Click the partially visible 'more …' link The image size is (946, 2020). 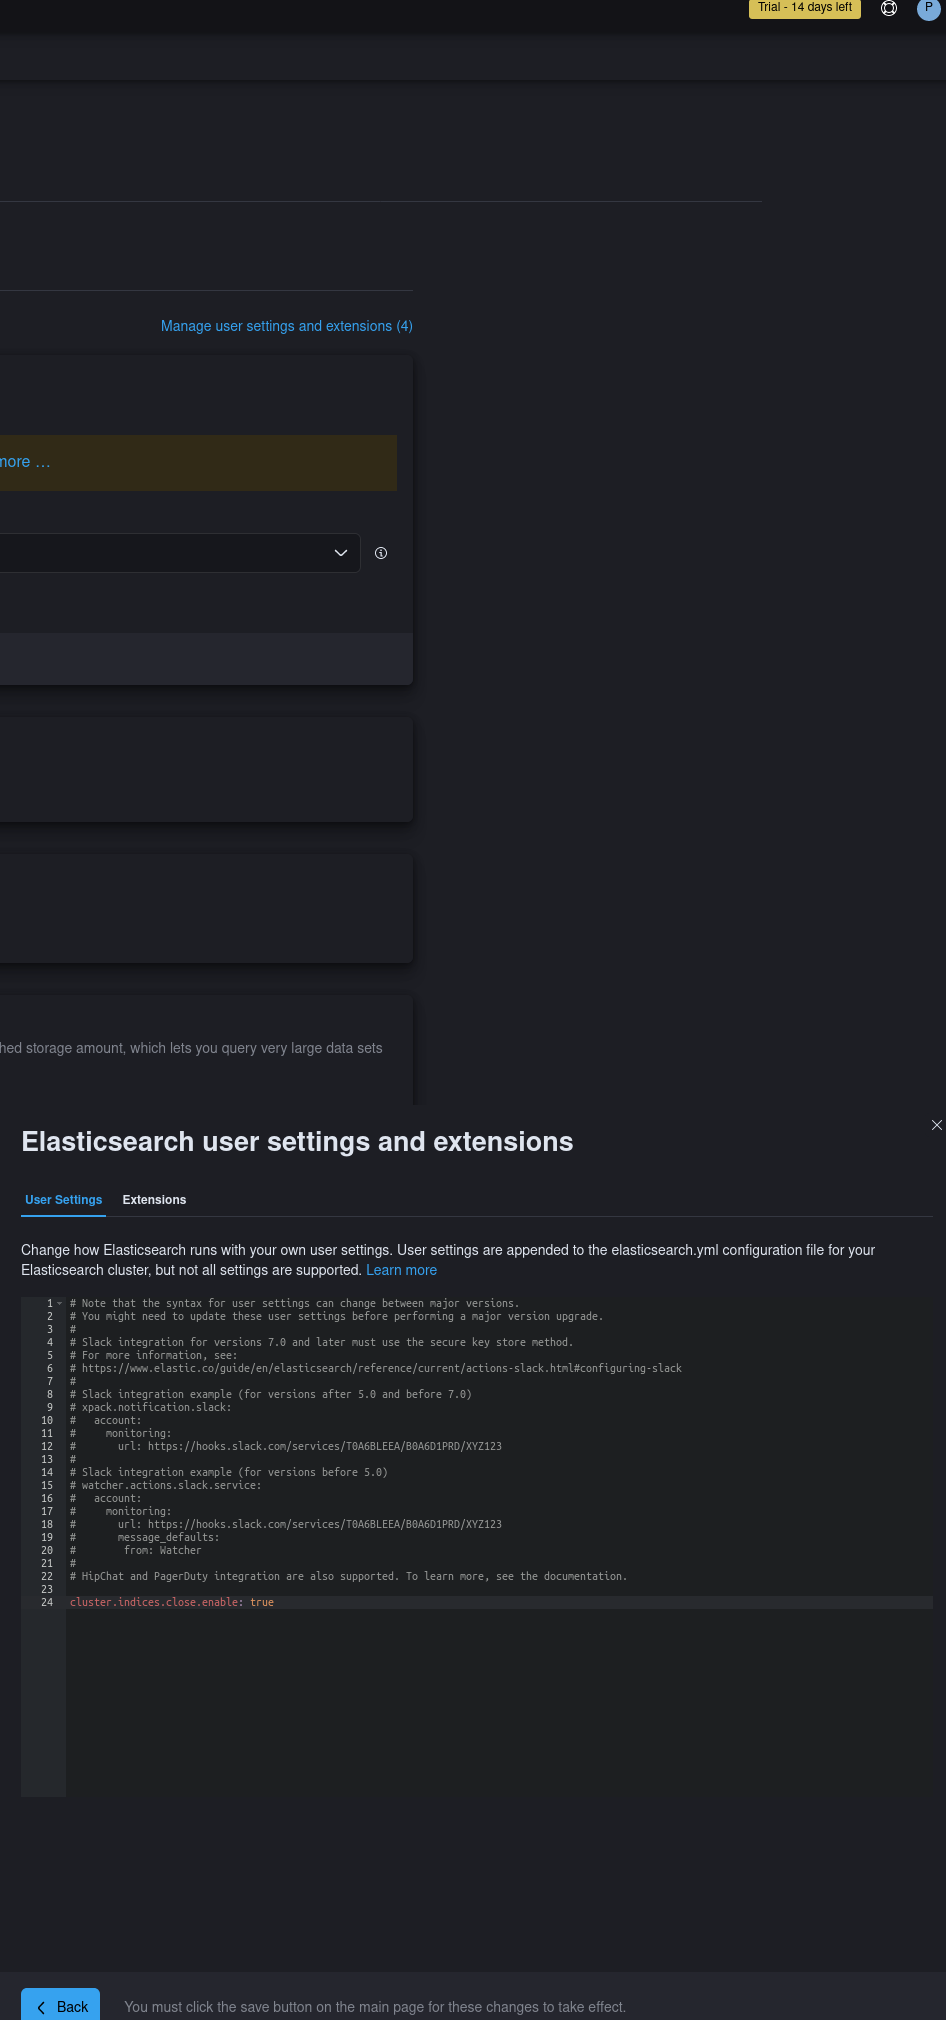[25, 462]
